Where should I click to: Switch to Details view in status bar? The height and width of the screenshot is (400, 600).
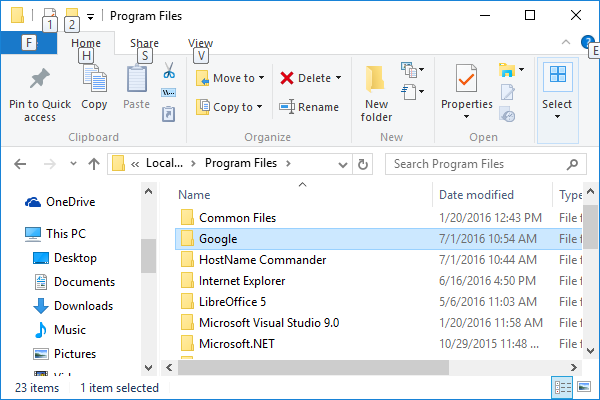point(562,387)
